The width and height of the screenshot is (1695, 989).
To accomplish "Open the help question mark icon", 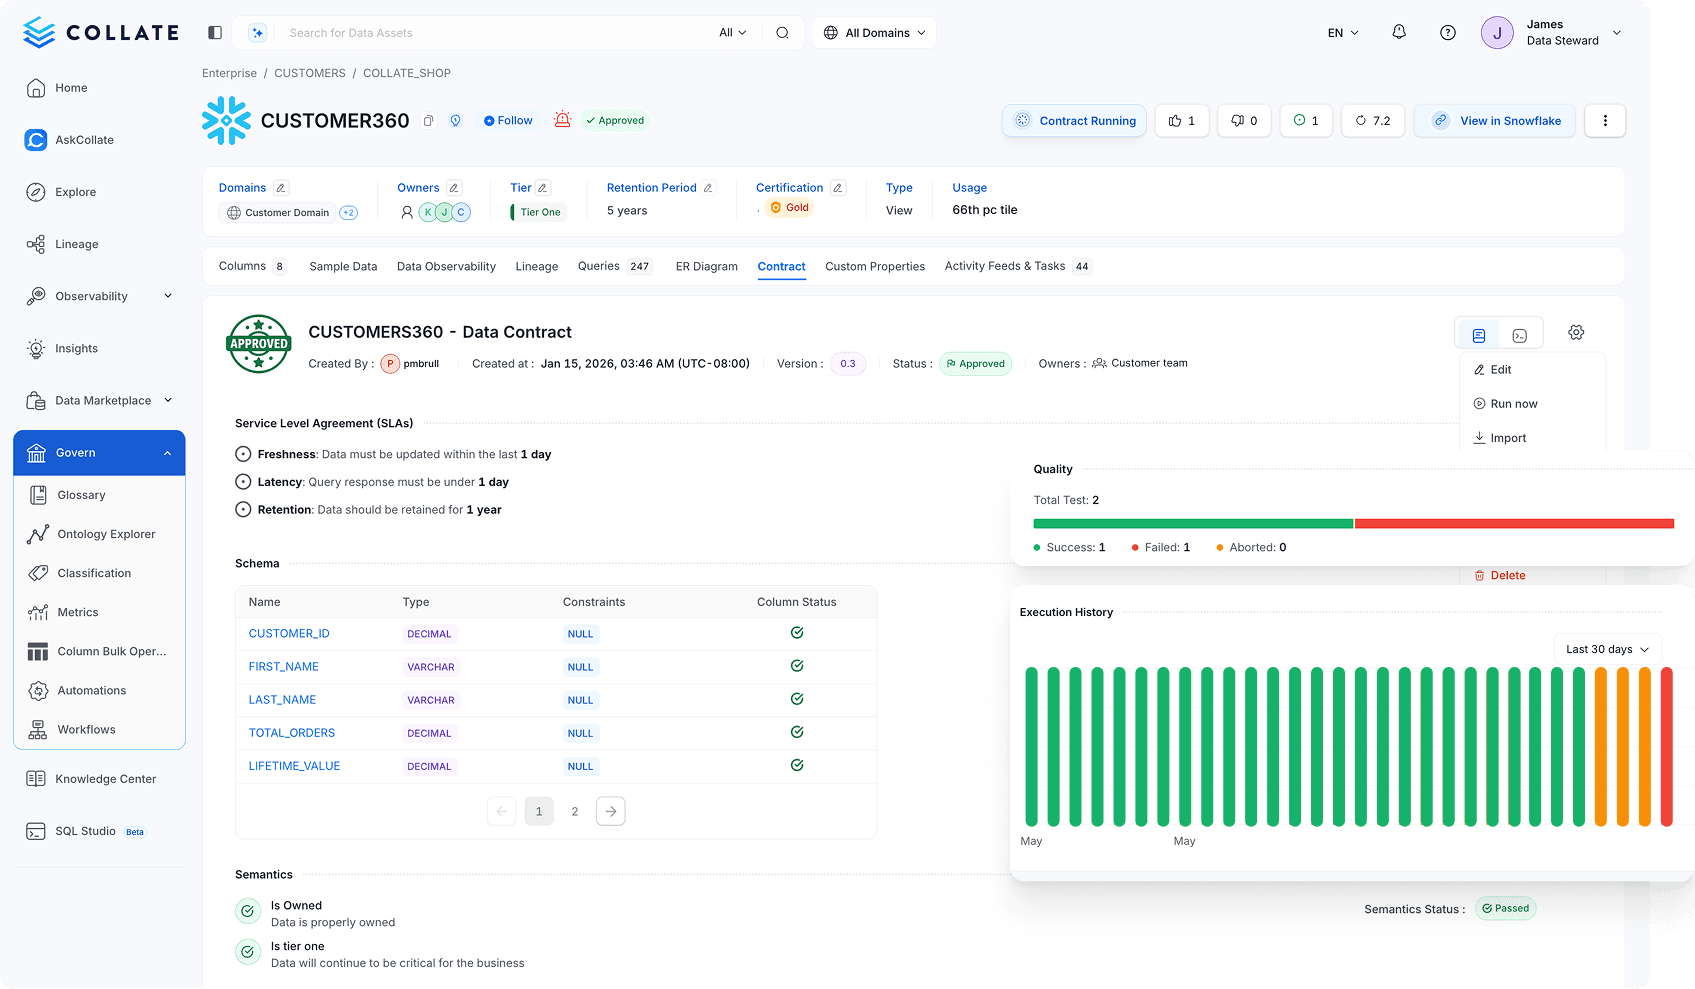I will (1447, 33).
